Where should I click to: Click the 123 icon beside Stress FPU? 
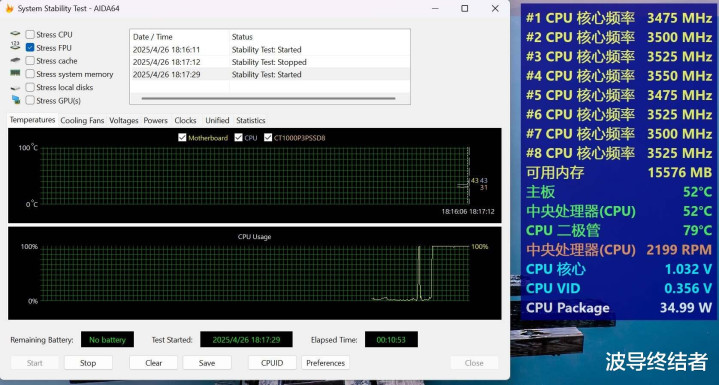click(16, 46)
